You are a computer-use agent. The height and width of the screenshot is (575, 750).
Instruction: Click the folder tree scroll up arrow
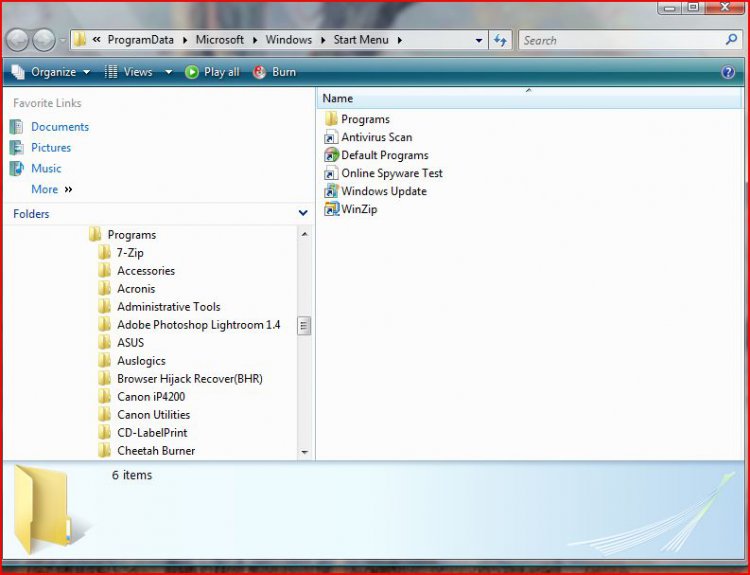click(304, 234)
